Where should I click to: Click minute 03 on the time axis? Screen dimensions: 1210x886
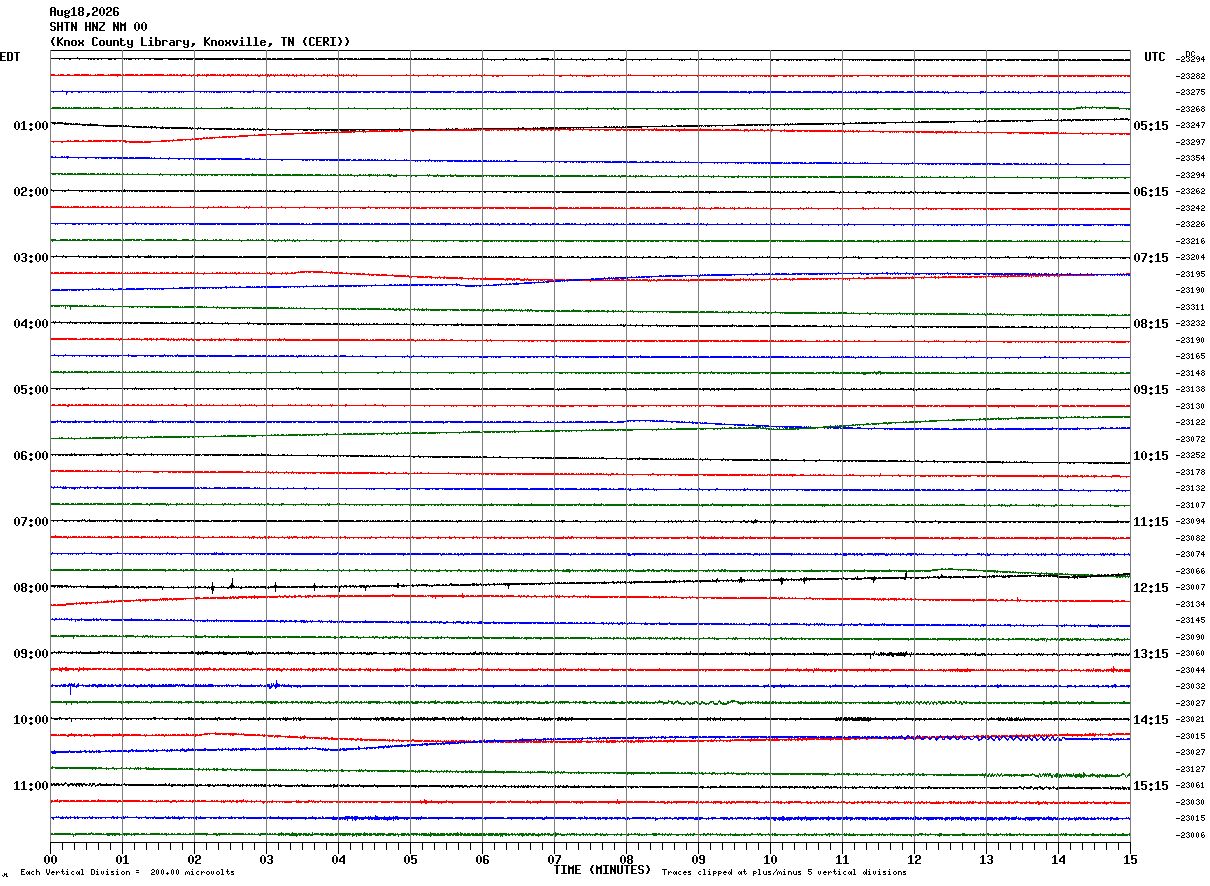[266, 859]
